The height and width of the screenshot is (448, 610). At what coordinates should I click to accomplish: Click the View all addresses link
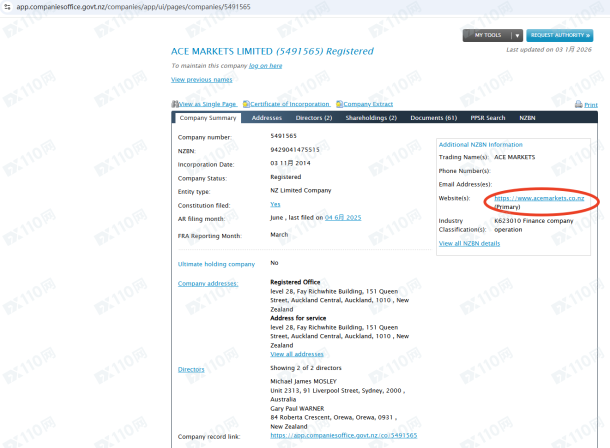click(297, 354)
